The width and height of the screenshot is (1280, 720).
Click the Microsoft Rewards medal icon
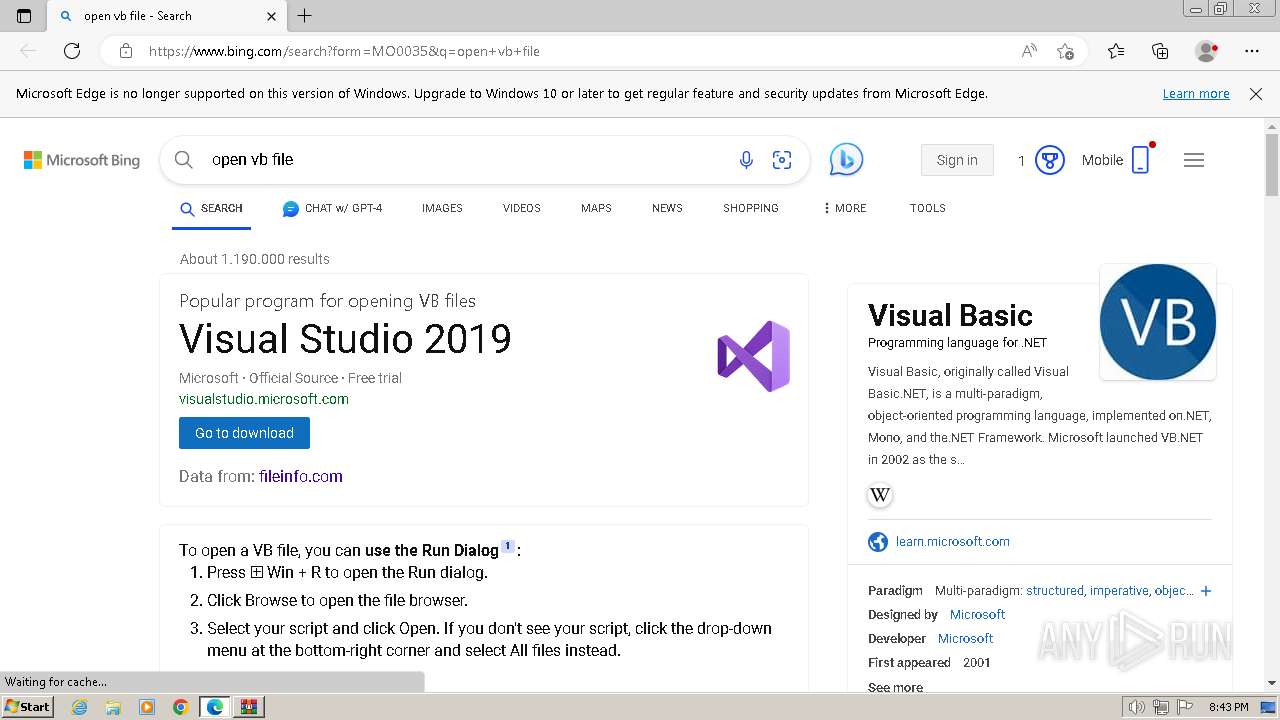1049,160
